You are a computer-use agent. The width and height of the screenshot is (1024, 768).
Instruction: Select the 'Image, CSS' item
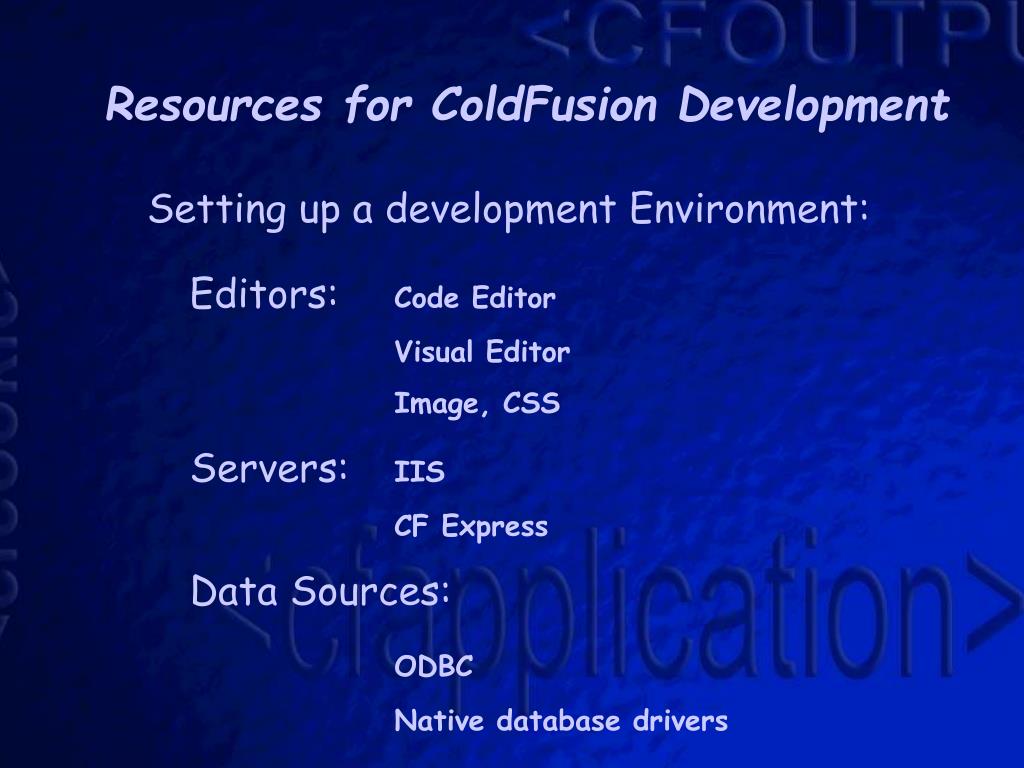point(477,404)
